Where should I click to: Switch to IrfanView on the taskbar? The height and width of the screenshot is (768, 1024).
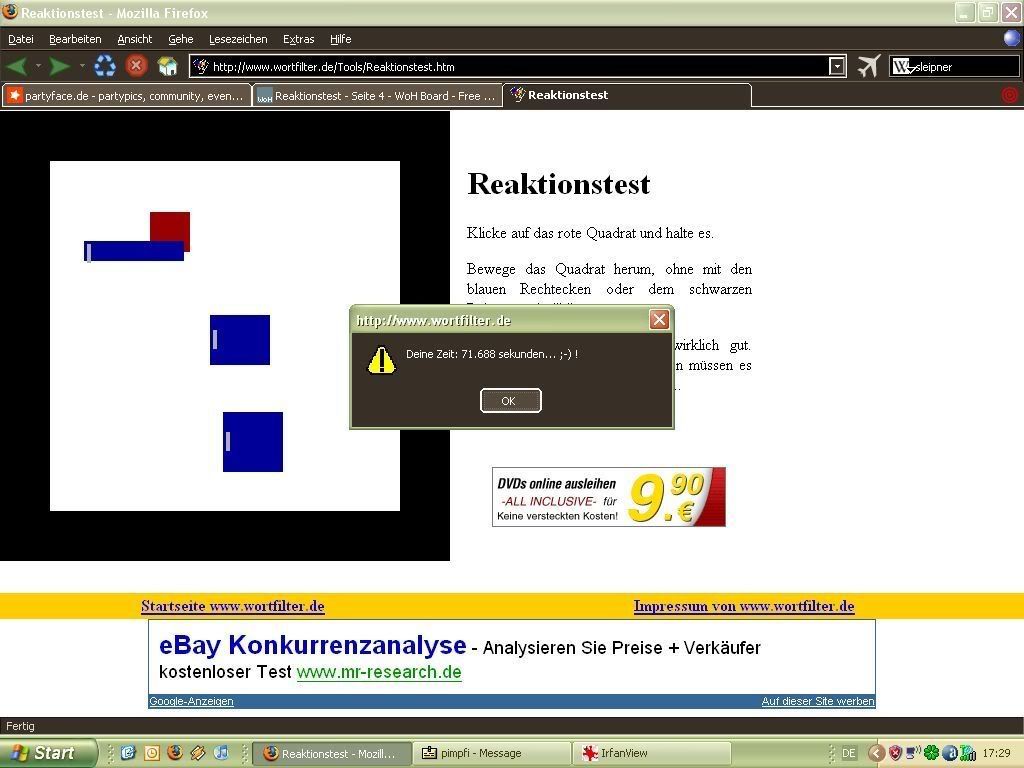(x=651, y=753)
